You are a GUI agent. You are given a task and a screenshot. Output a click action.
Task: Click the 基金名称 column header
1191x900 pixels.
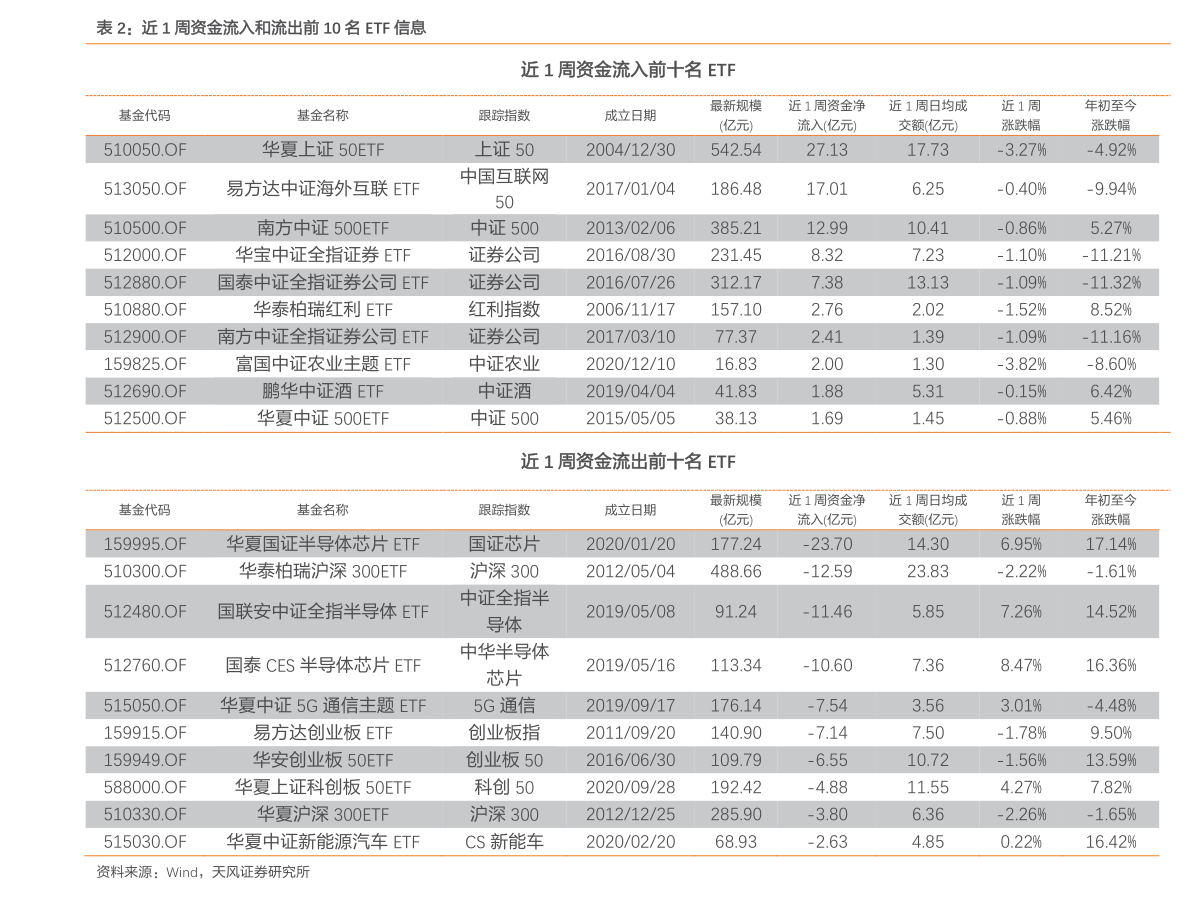[x=324, y=114]
